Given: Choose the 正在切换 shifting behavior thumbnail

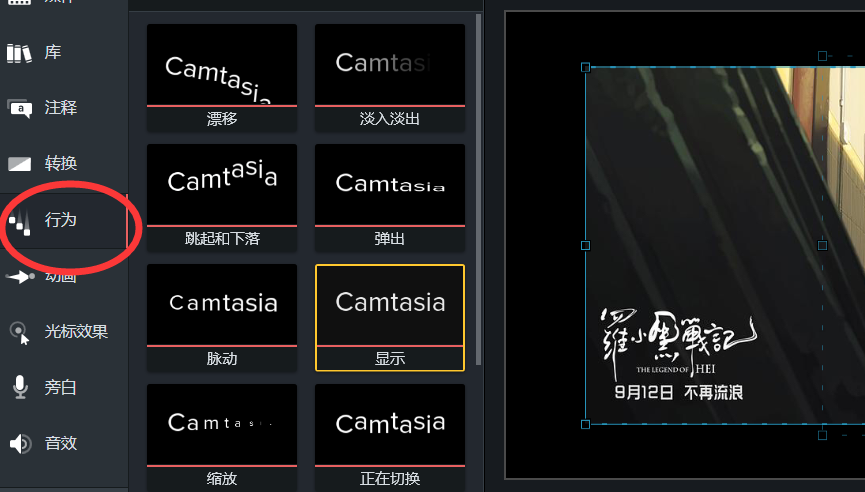Looking at the screenshot, I should click(x=390, y=436).
